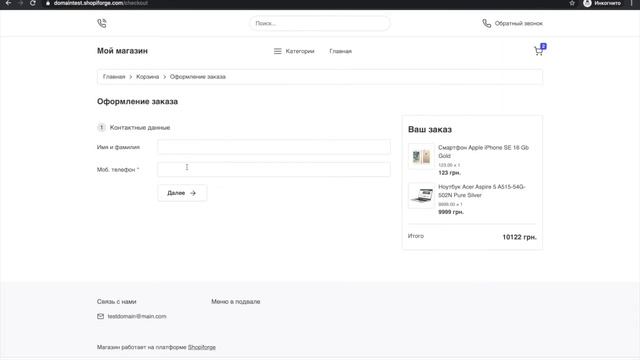Bookmark the page with the star icon
This screenshot has height=360, width=640.
coord(572,3)
